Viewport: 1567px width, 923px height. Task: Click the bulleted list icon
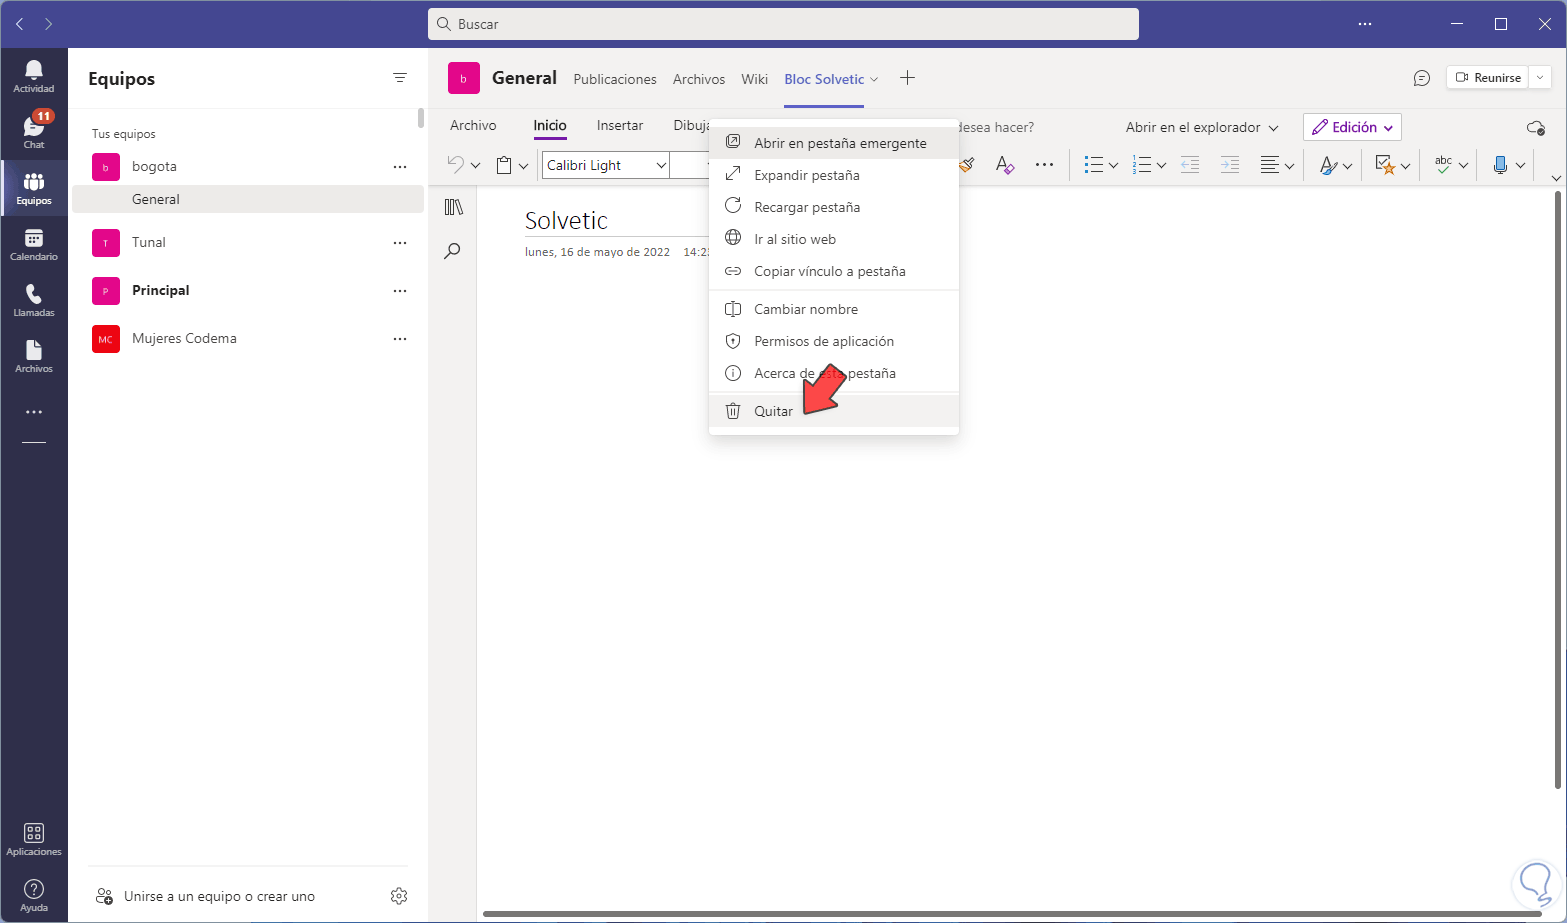pos(1094,165)
